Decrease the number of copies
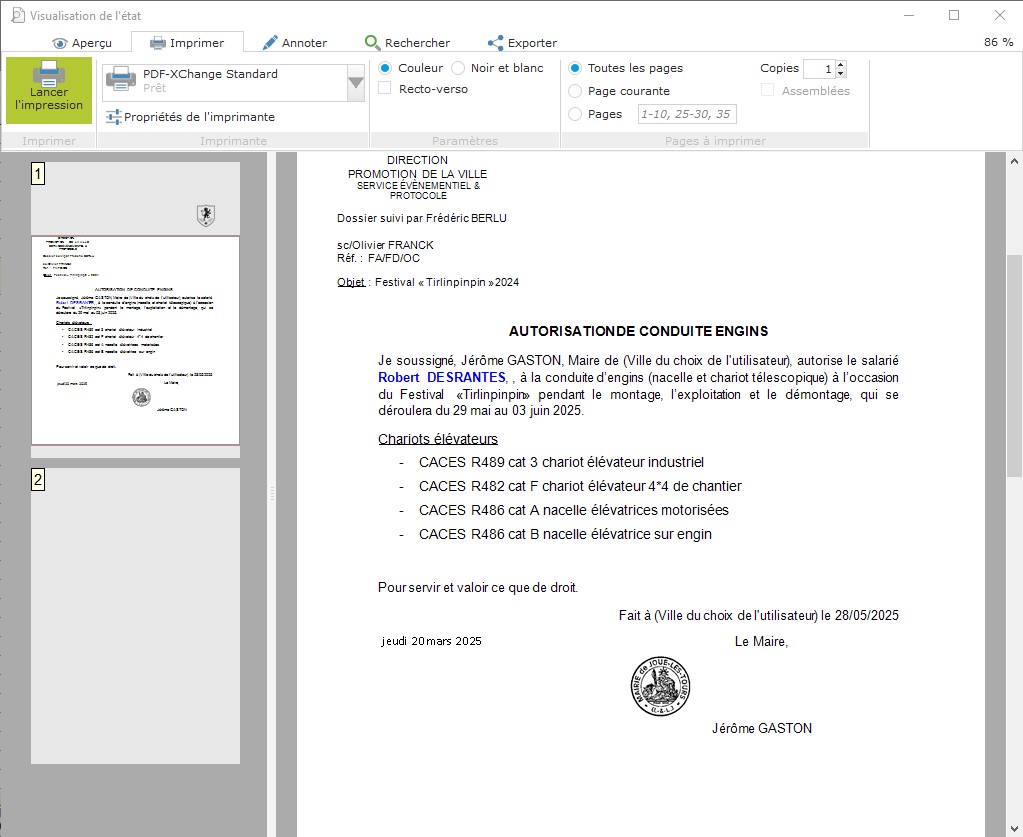This screenshot has height=837, width=1023. click(840, 73)
